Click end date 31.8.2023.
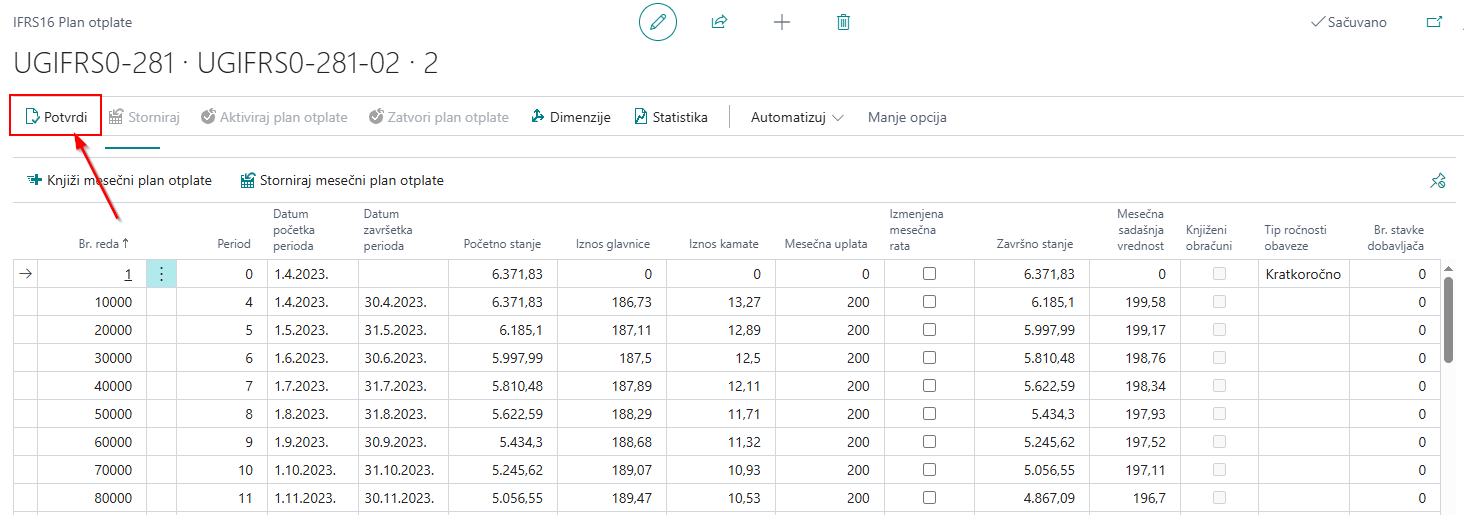 point(395,414)
